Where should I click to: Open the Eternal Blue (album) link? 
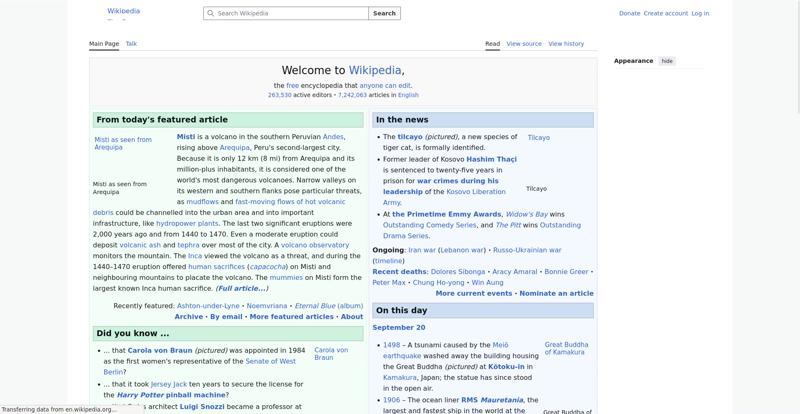click(329, 306)
